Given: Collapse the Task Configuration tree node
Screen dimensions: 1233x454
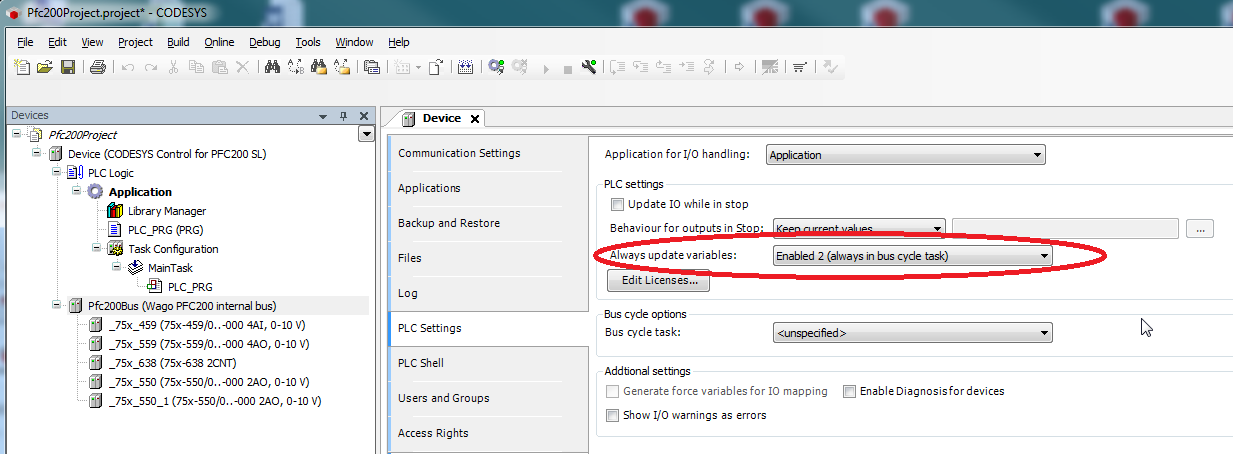Looking at the screenshot, I should tap(97, 249).
